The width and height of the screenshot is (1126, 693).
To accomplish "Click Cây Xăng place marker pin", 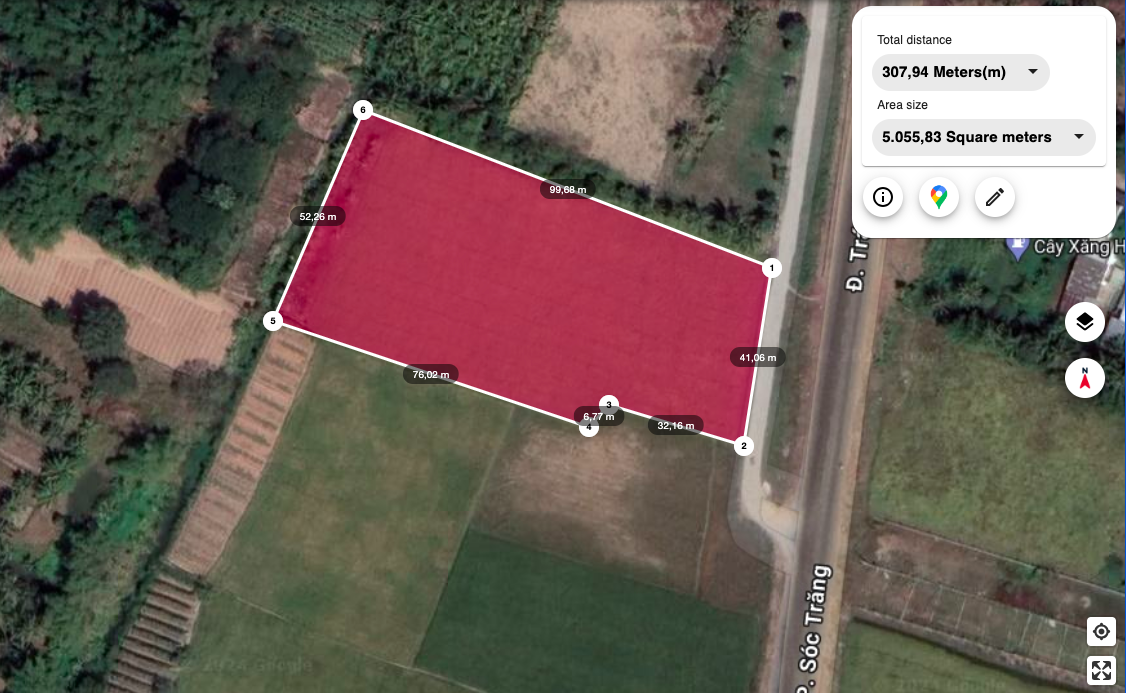I will pyautogui.click(x=1018, y=248).
